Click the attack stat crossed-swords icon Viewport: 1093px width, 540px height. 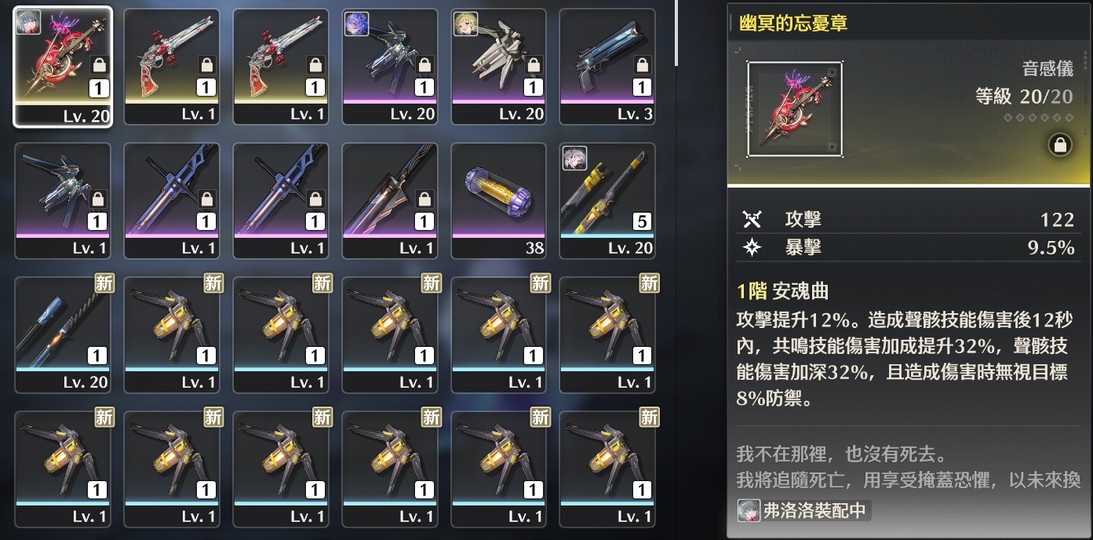pyautogui.click(x=751, y=220)
